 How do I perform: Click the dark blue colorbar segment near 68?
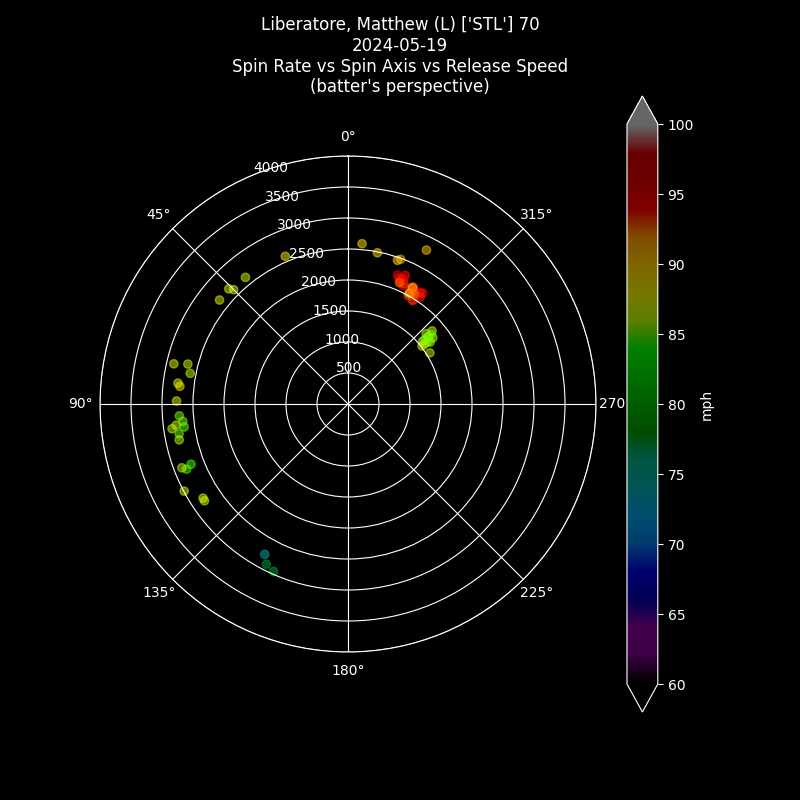pyautogui.click(x=642, y=573)
